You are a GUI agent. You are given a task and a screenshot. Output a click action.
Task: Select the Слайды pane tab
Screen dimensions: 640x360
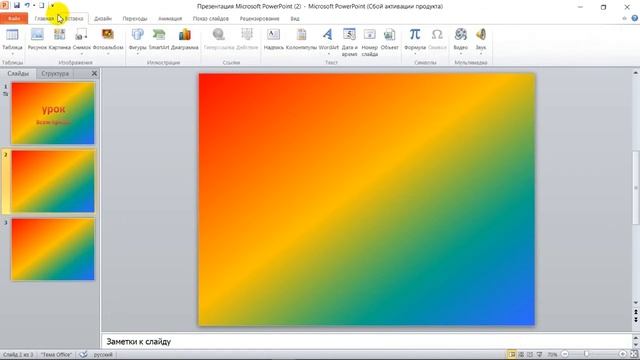click(x=18, y=73)
